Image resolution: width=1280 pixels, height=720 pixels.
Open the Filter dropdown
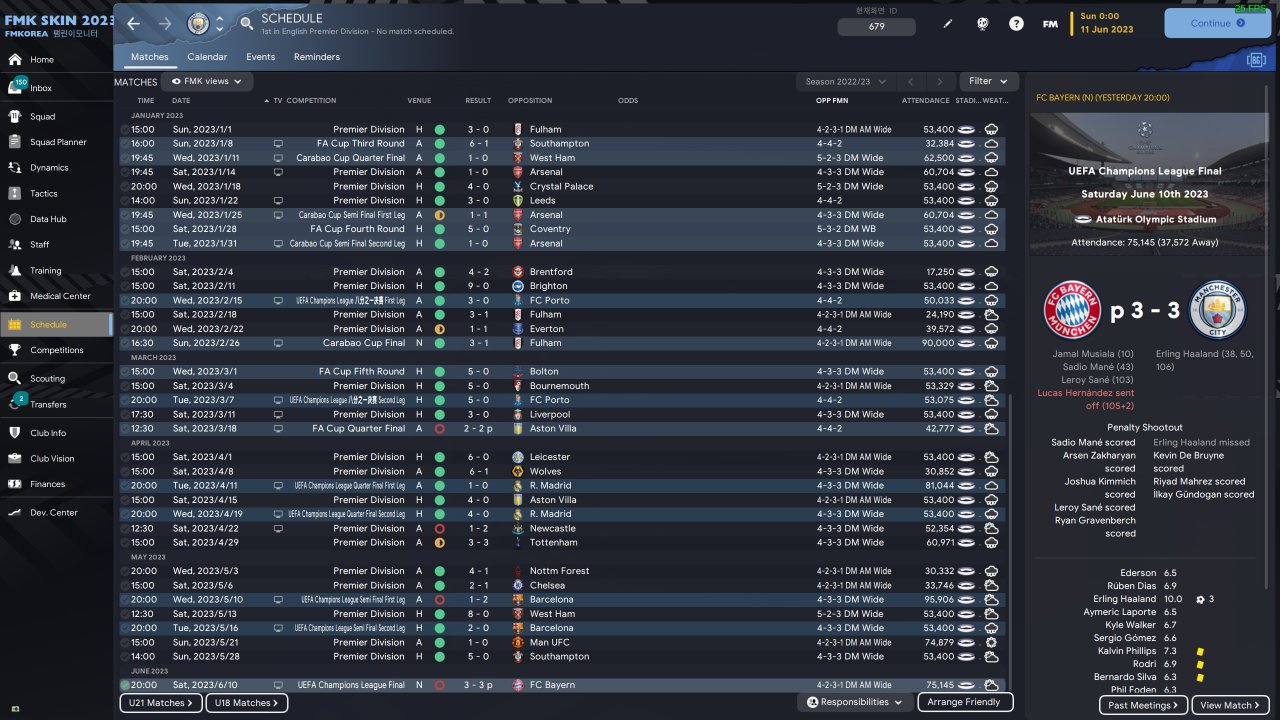(x=988, y=81)
